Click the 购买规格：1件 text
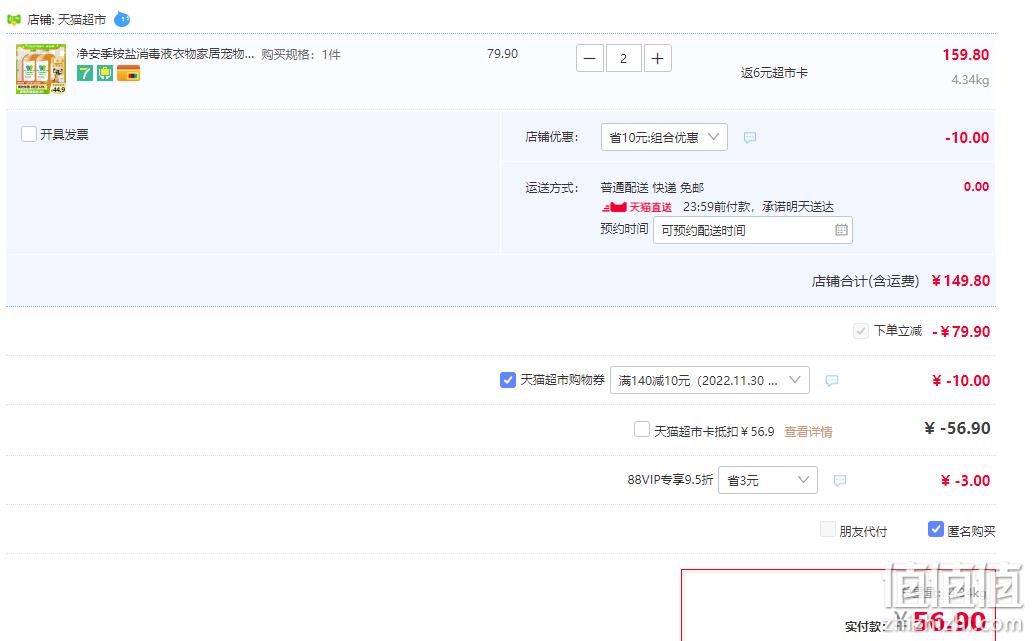 point(301,55)
